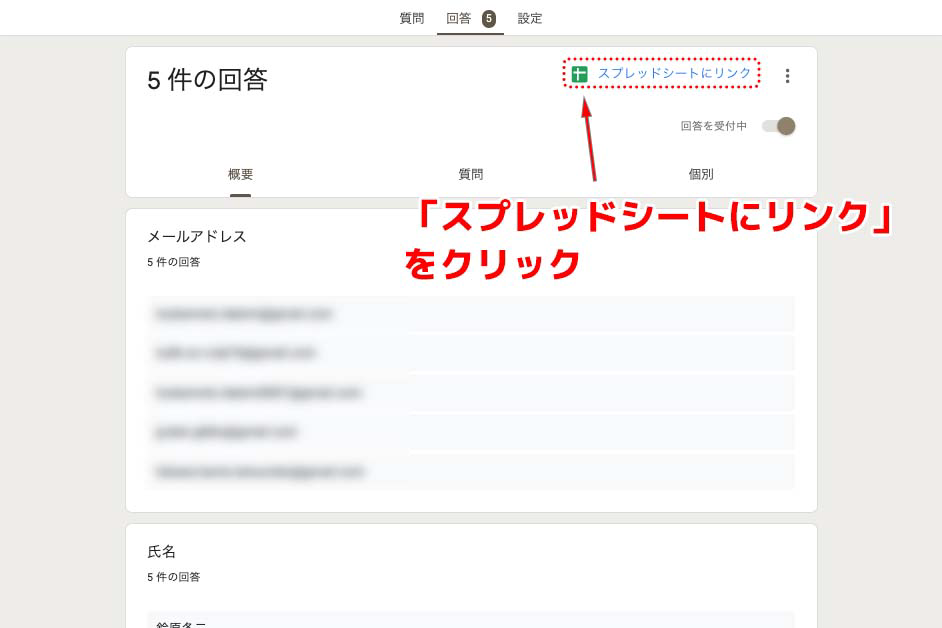
Task: Open the three-dot more options menu
Action: point(787,76)
